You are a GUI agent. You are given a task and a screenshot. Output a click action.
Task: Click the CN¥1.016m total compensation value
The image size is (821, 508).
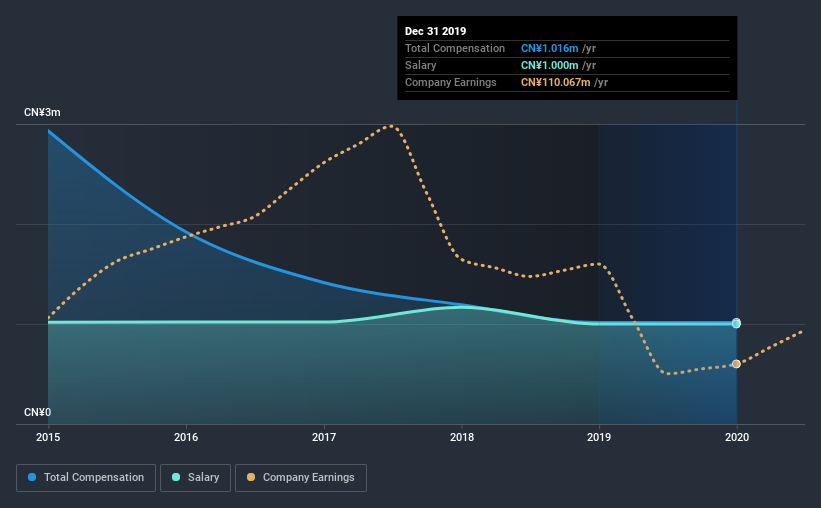549,49
